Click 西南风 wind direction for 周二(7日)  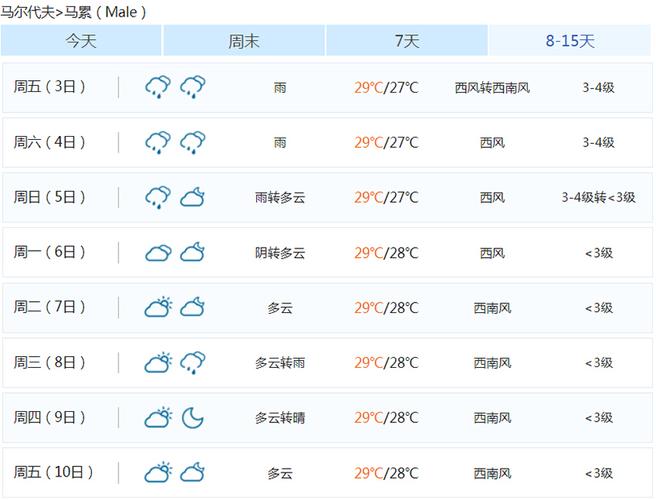[x=492, y=308]
